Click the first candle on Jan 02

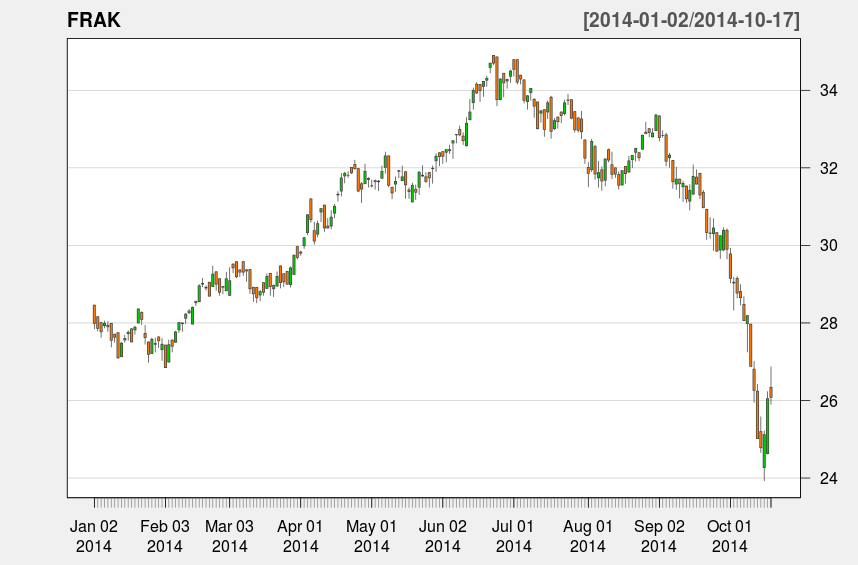coord(94,314)
